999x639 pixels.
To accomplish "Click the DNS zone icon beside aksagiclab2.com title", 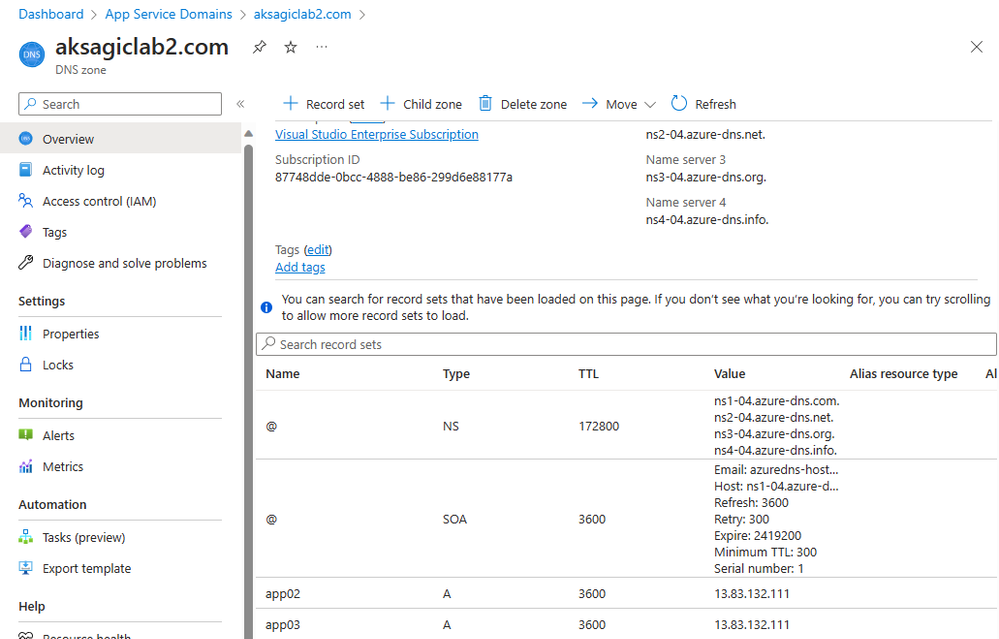I will [32, 54].
